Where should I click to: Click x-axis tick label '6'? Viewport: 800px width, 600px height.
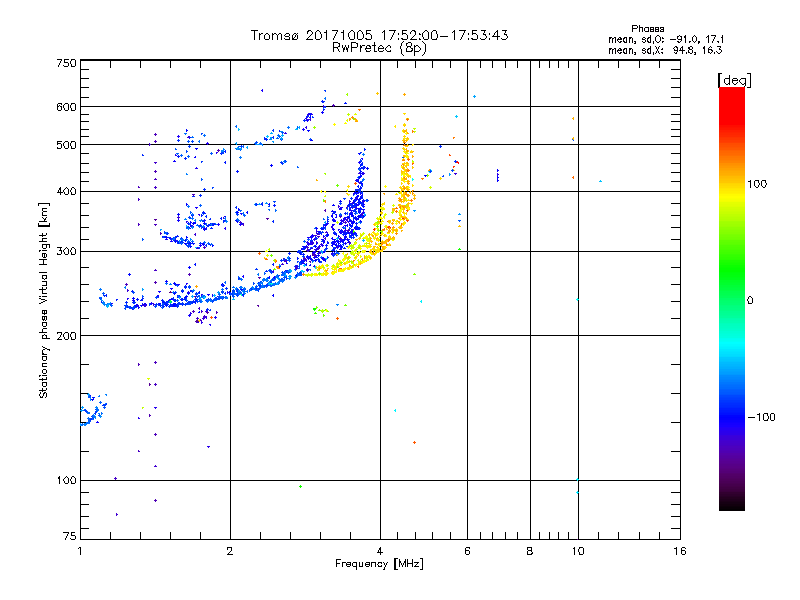pyautogui.click(x=467, y=551)
